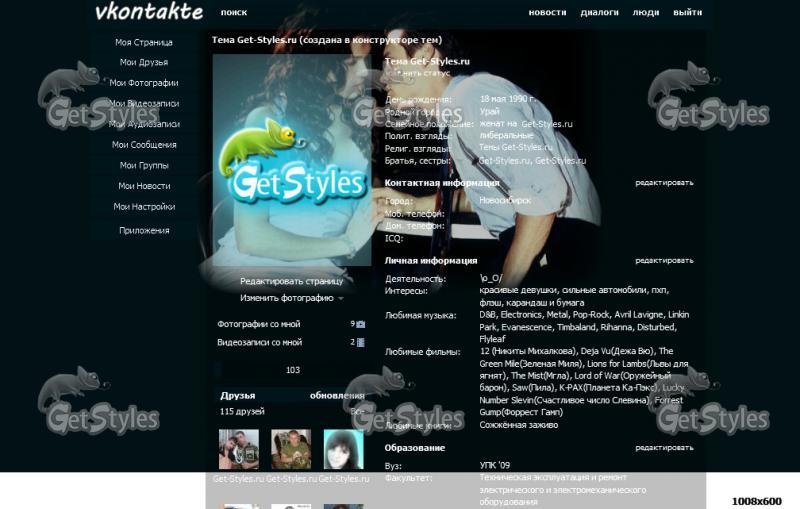The height and width of the screenshot is (509, 800).
Task: Click the GetStyles profile photo
Action: point(292,160)
